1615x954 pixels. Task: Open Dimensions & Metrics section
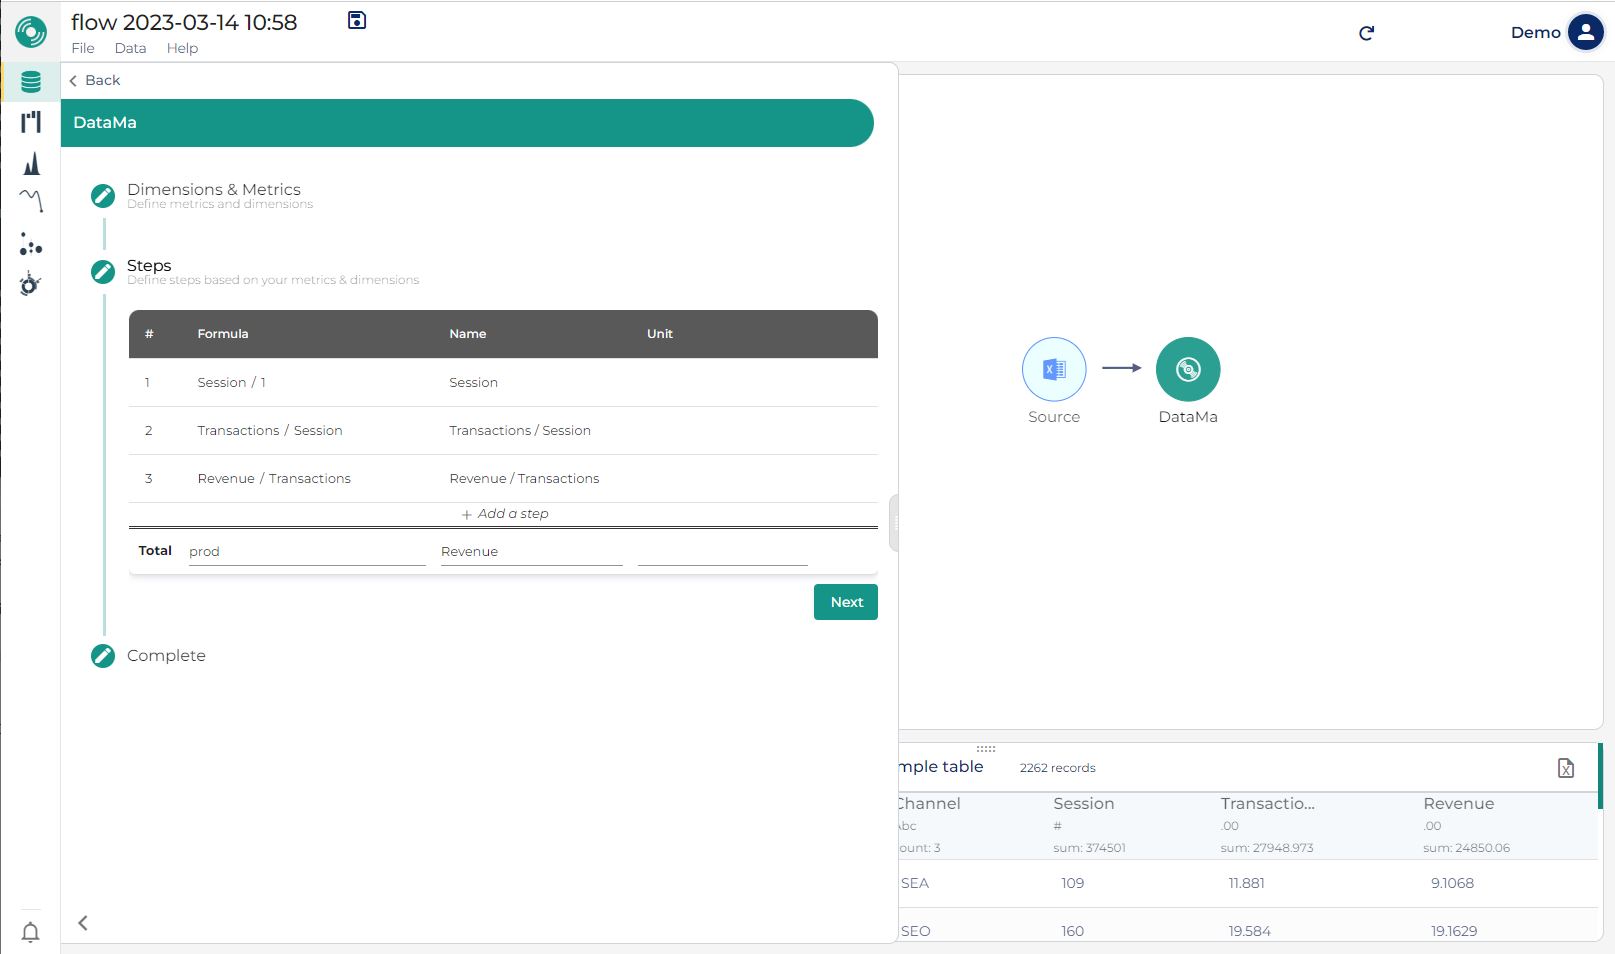pos(214,189)
